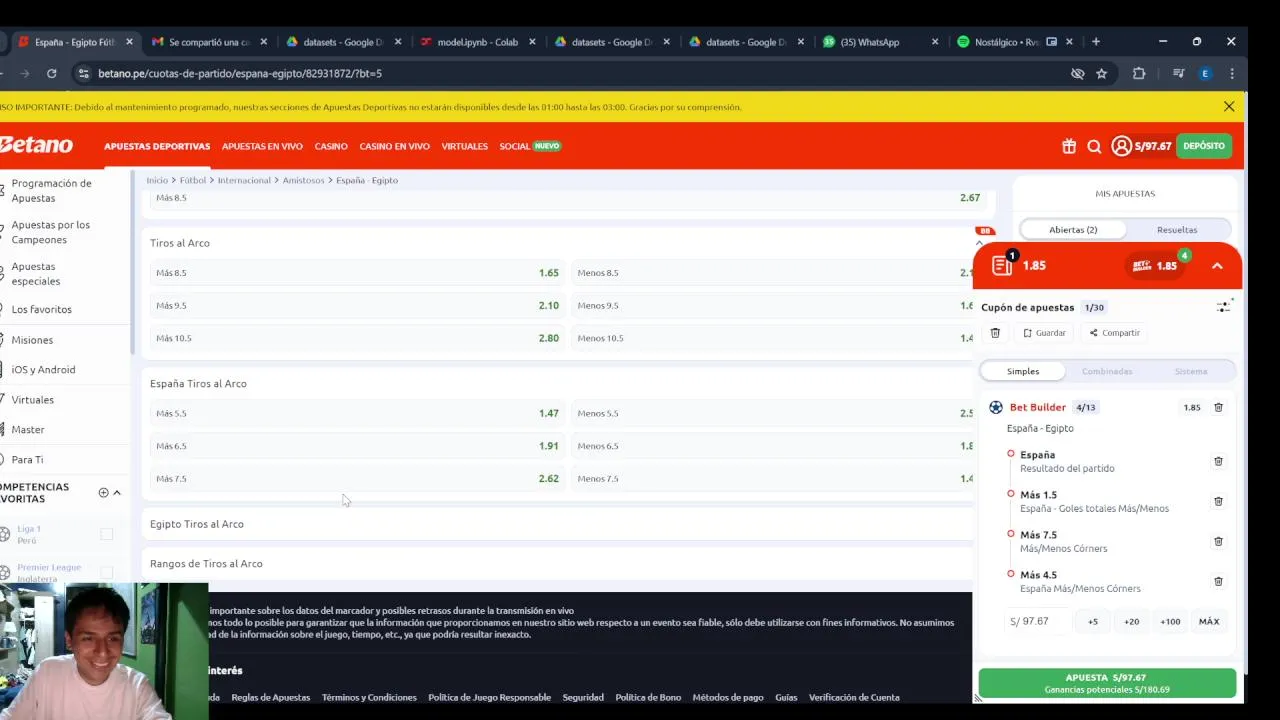Viewport: 1280px width, 720px height.
Task: Open the Chrome profile avatar
Action: click(x=1205, y=73)
